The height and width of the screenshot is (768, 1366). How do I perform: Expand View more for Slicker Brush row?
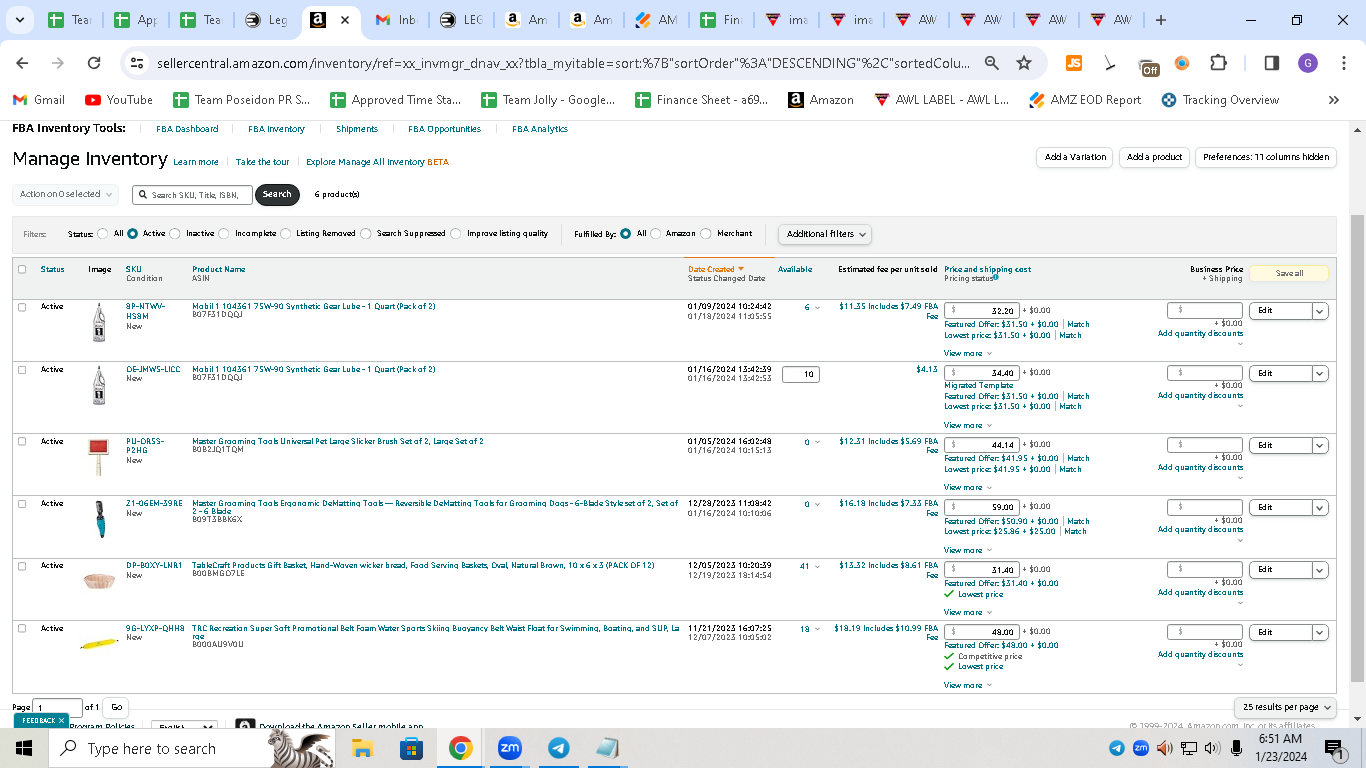pyautogui.click(x=968, y=487)
